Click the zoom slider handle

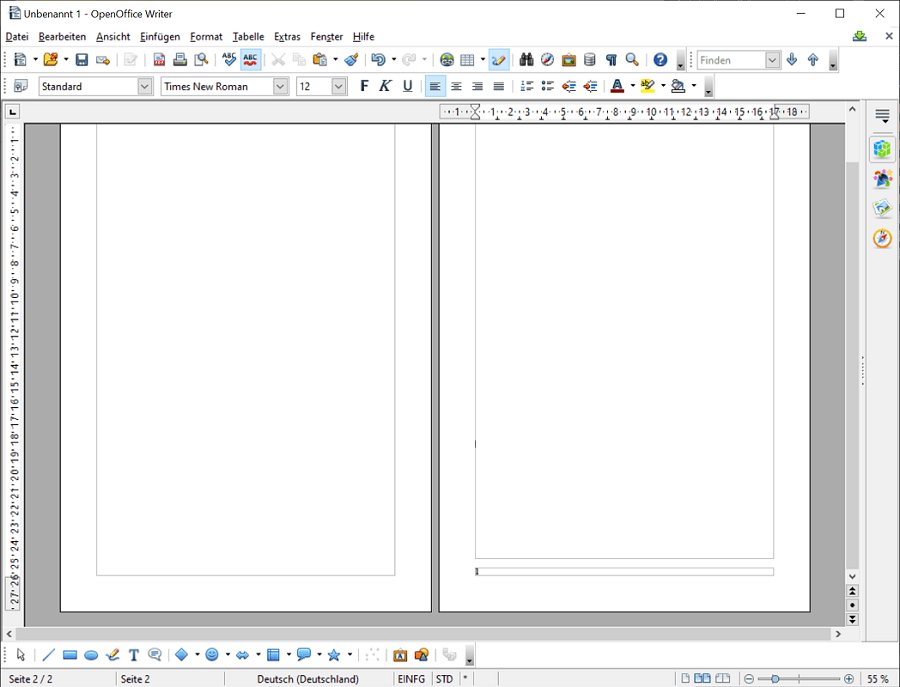coord(775,679)
